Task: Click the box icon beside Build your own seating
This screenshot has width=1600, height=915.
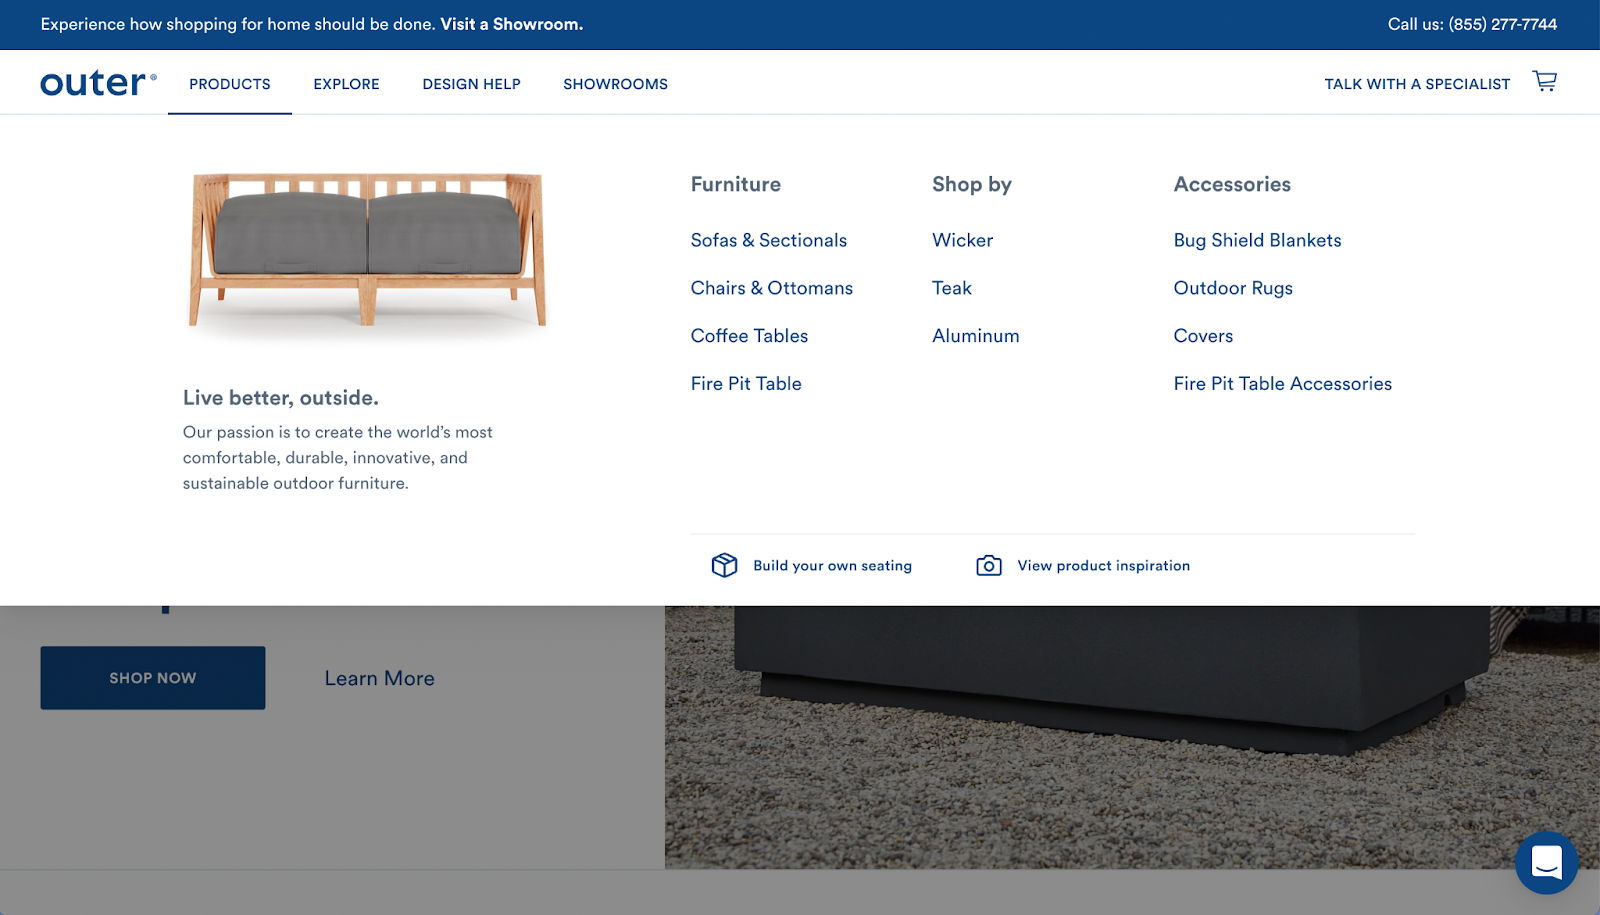Action: click(x=724, y=565)
